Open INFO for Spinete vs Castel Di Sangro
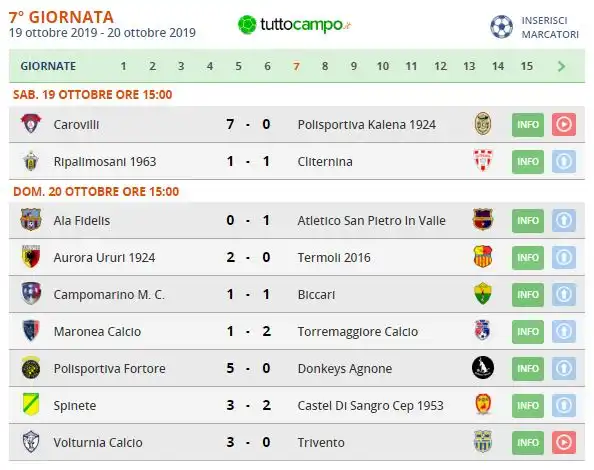This screenshot has width=594, height=470. click(528, 405)
